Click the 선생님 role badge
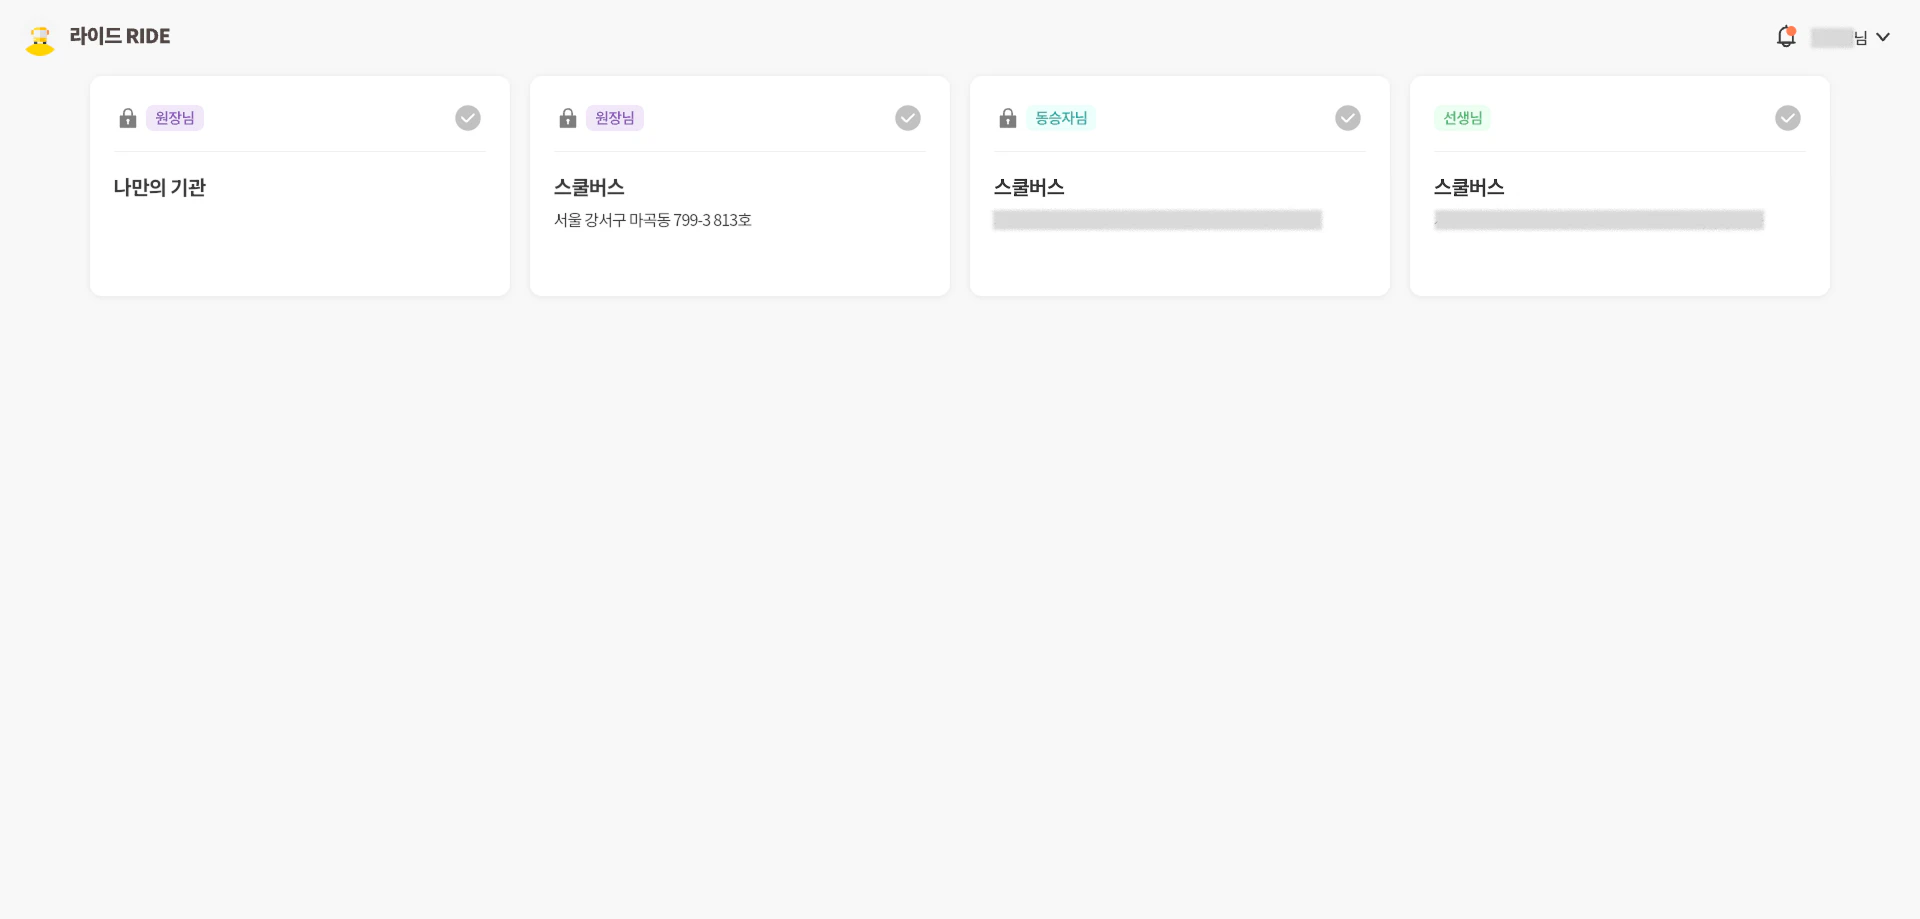This screenshot has width=1920, height=919. 1462,118
